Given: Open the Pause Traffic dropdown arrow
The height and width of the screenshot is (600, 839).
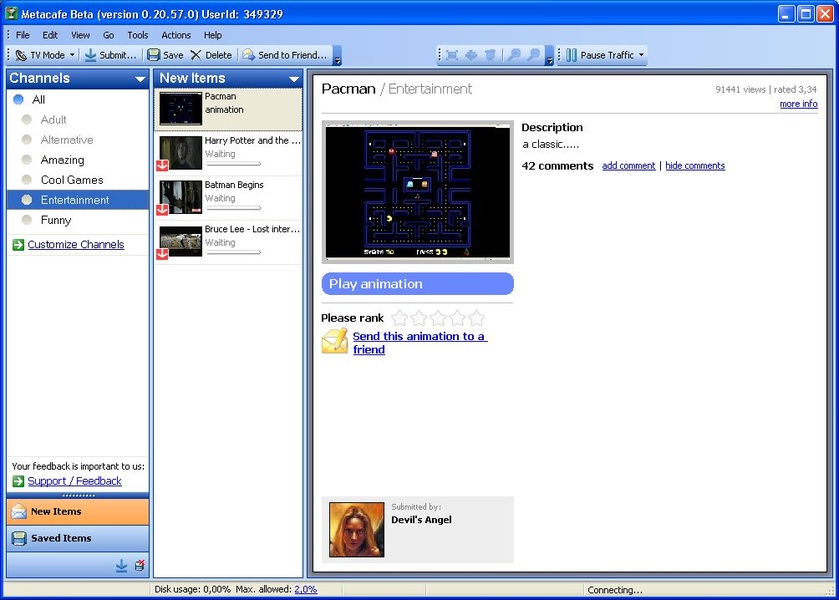Looking at the screenshot, I should coord(641,55).
